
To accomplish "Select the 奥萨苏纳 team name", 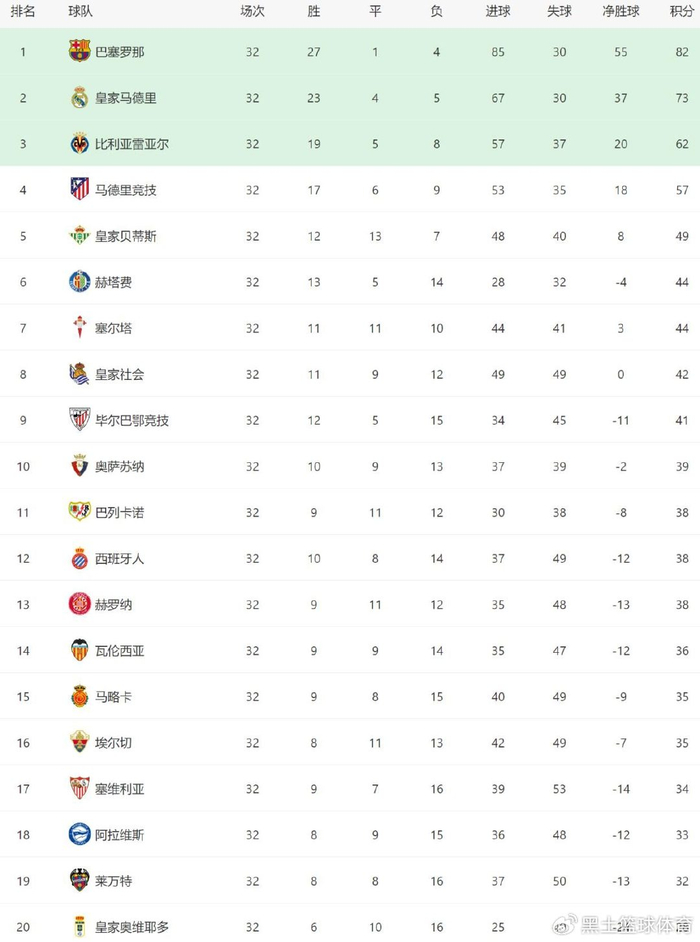I will [119, 466].
